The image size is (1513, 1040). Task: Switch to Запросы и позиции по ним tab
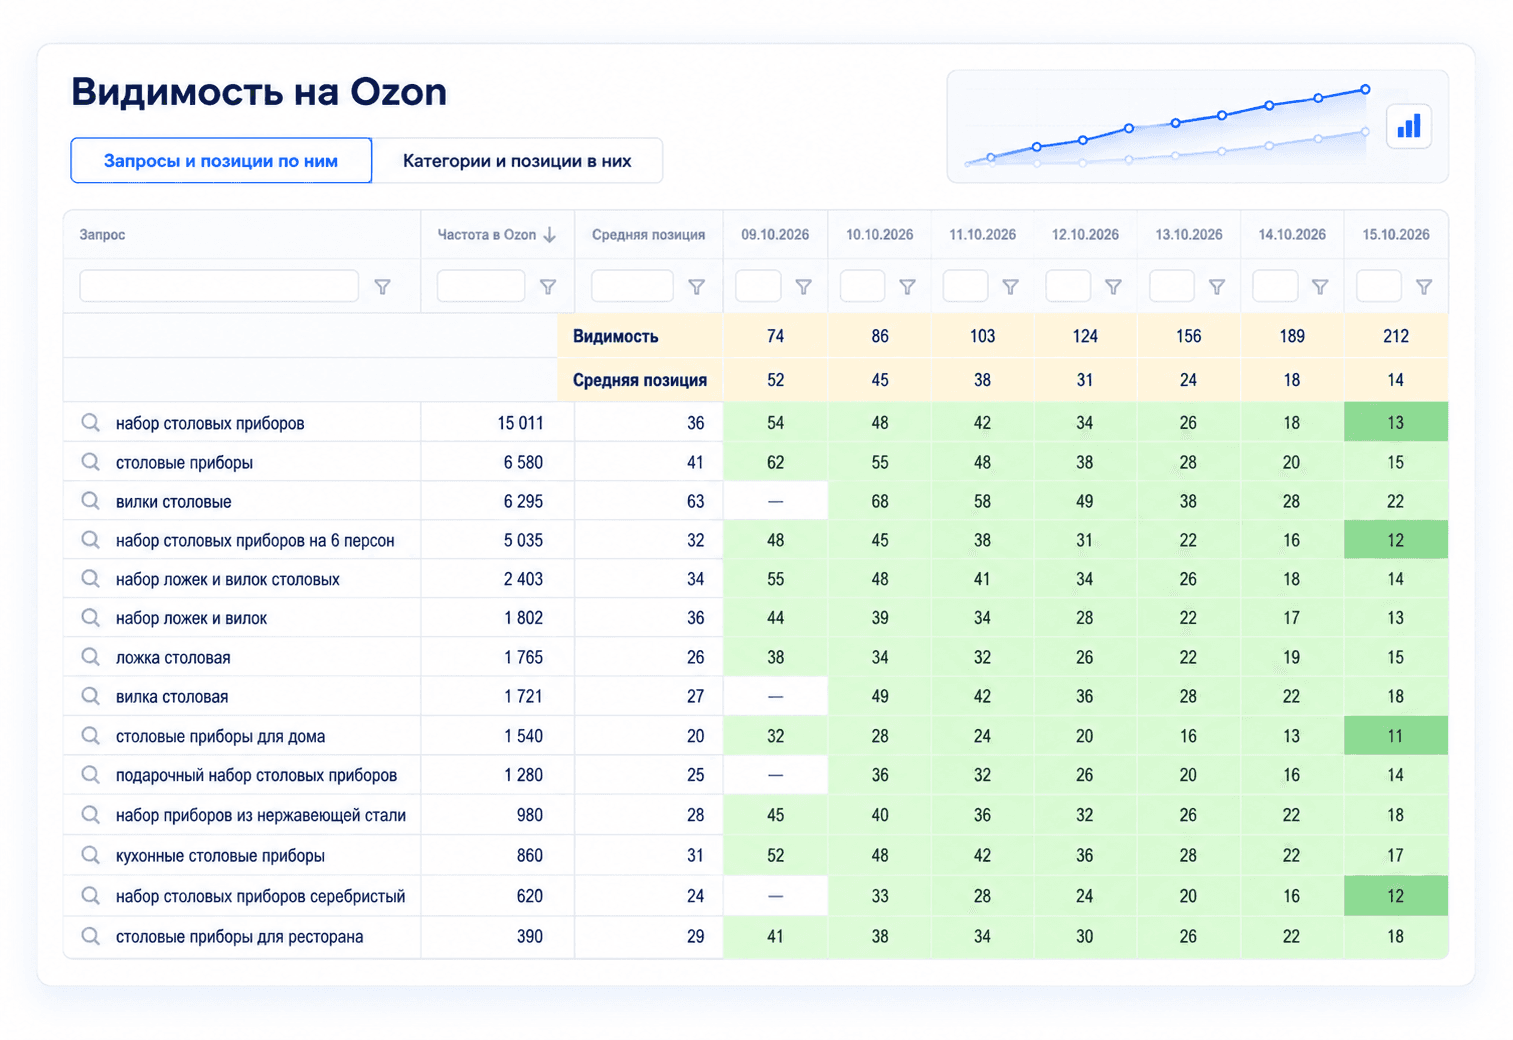point(221,161)
